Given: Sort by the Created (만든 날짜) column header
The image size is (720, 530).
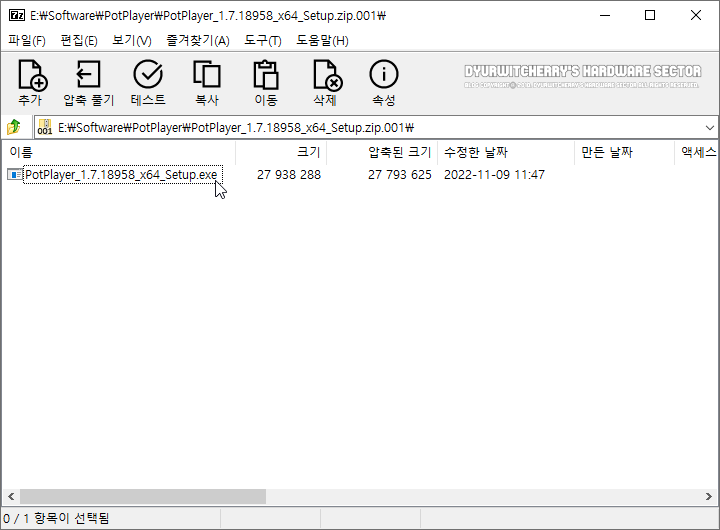Looking at the screenshot, I should point(624,152).
